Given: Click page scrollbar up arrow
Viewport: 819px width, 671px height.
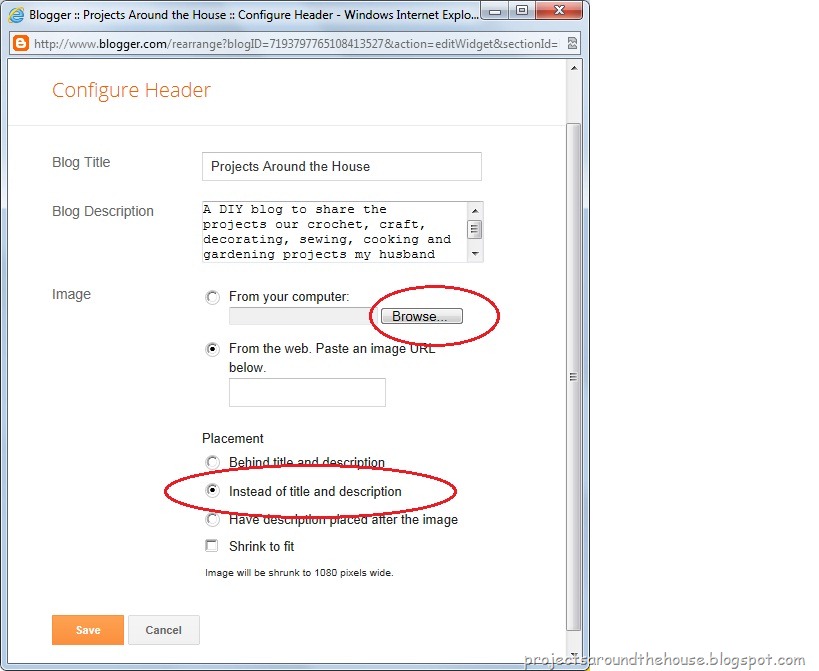Looking at the screenshot, I should click(x=574, y=68).
